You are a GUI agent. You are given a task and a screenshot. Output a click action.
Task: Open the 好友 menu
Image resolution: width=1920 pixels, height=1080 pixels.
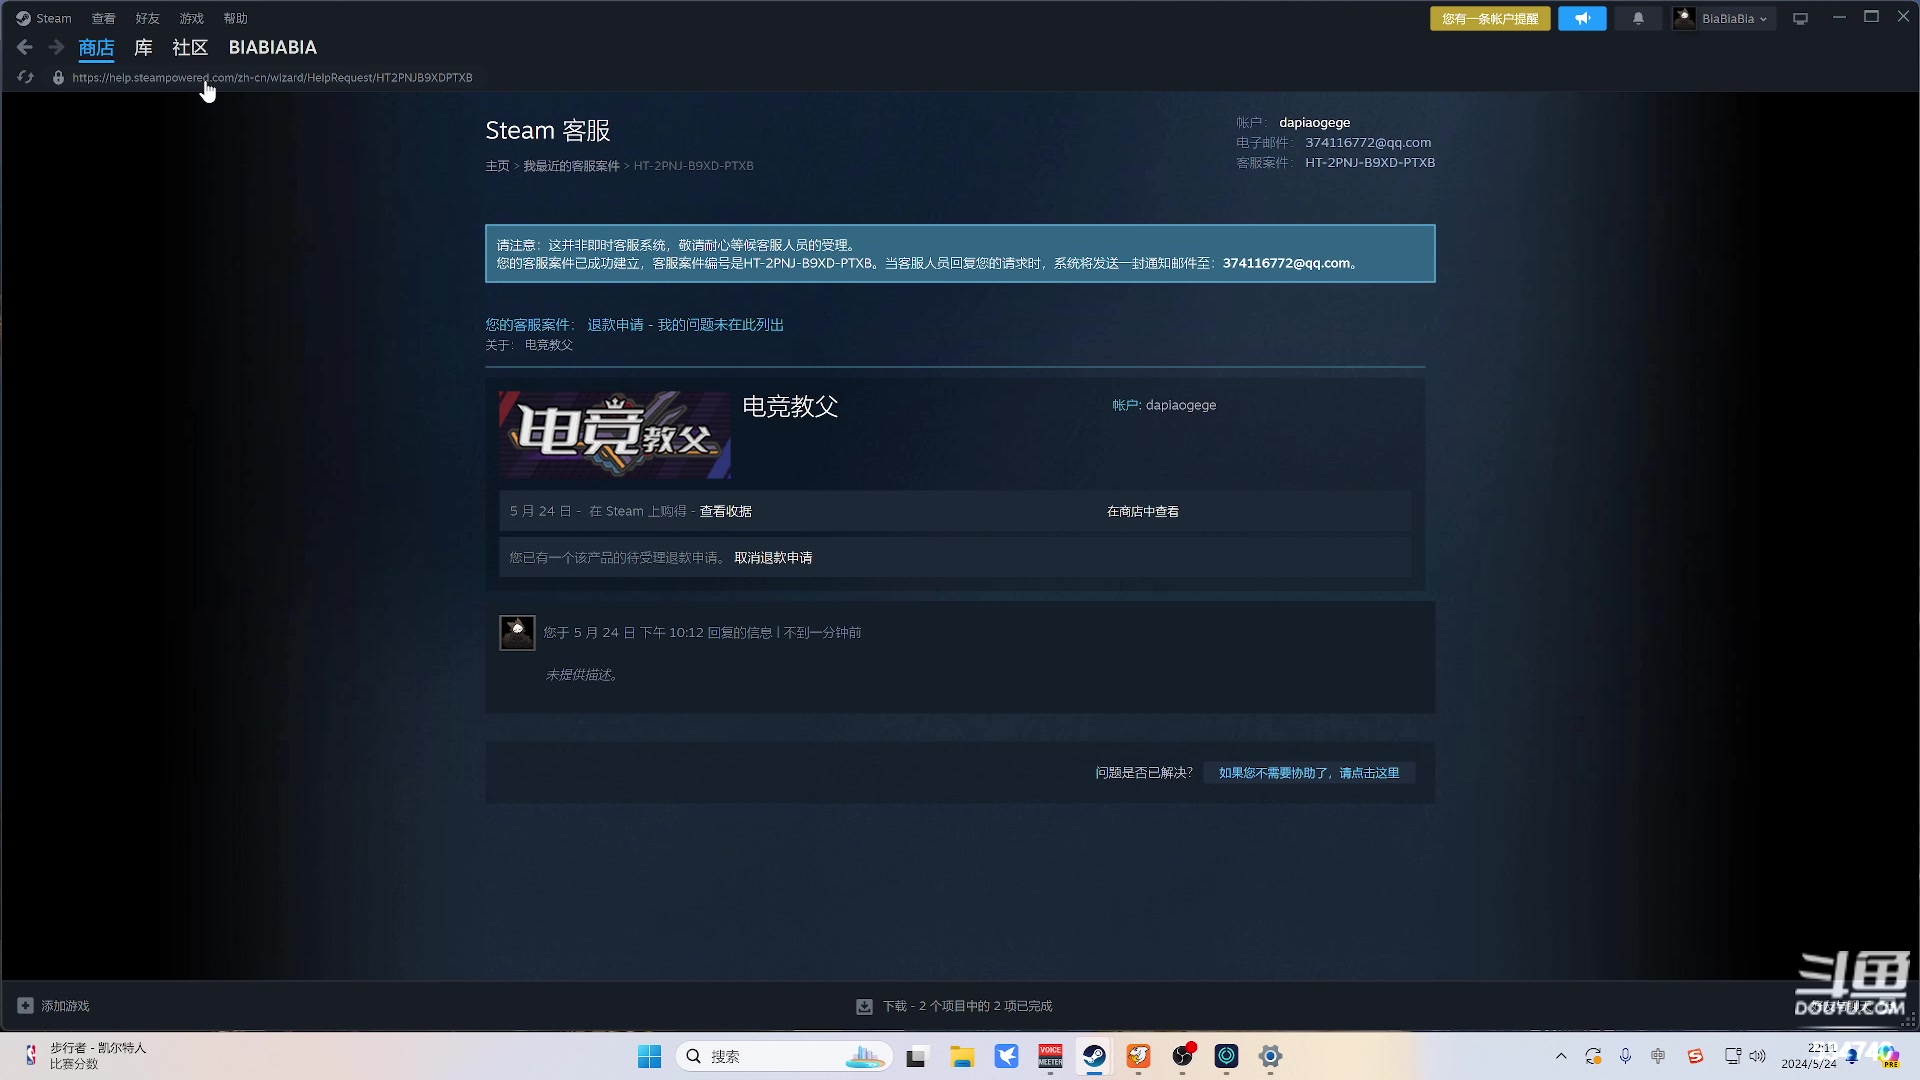click(x=147, y=18)
